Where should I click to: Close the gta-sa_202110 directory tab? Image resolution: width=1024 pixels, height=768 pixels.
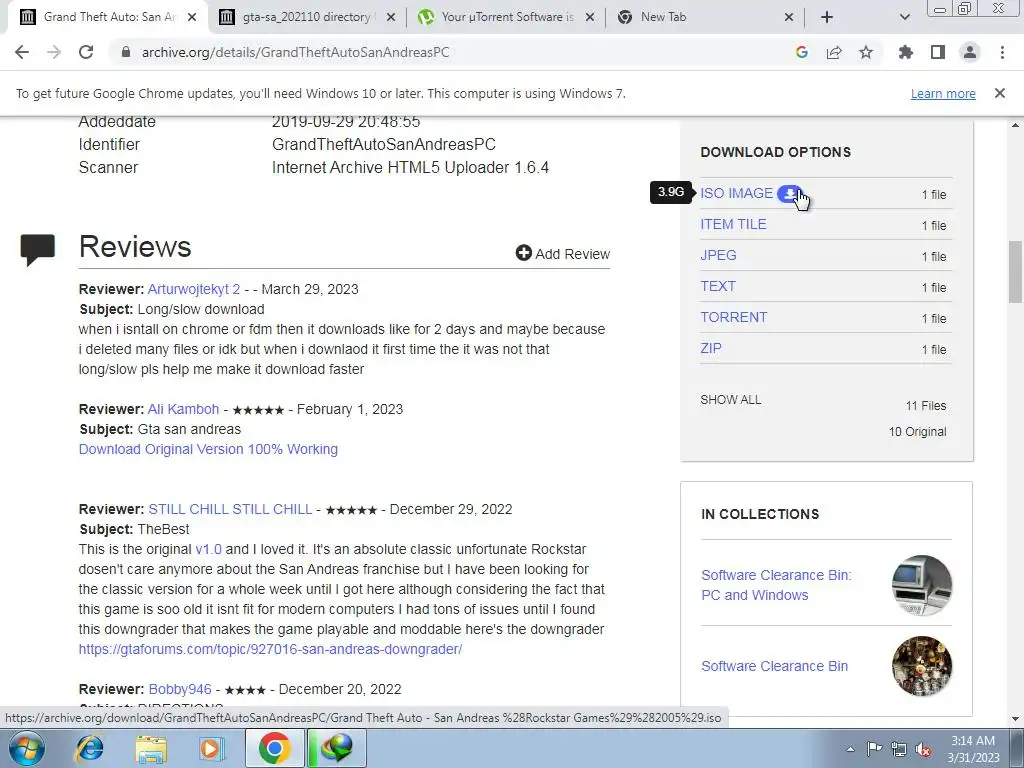pos(391,17)
